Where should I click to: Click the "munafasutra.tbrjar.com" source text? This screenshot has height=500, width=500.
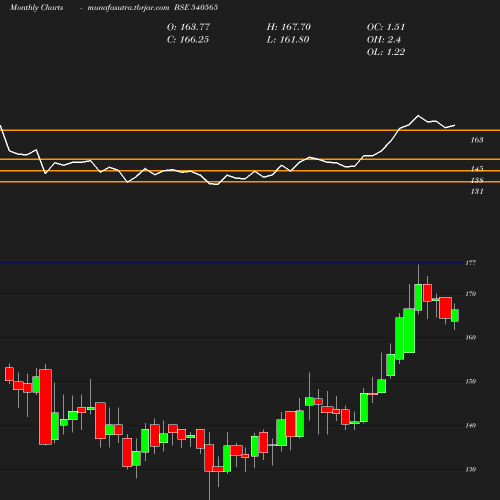click(128, 7)
